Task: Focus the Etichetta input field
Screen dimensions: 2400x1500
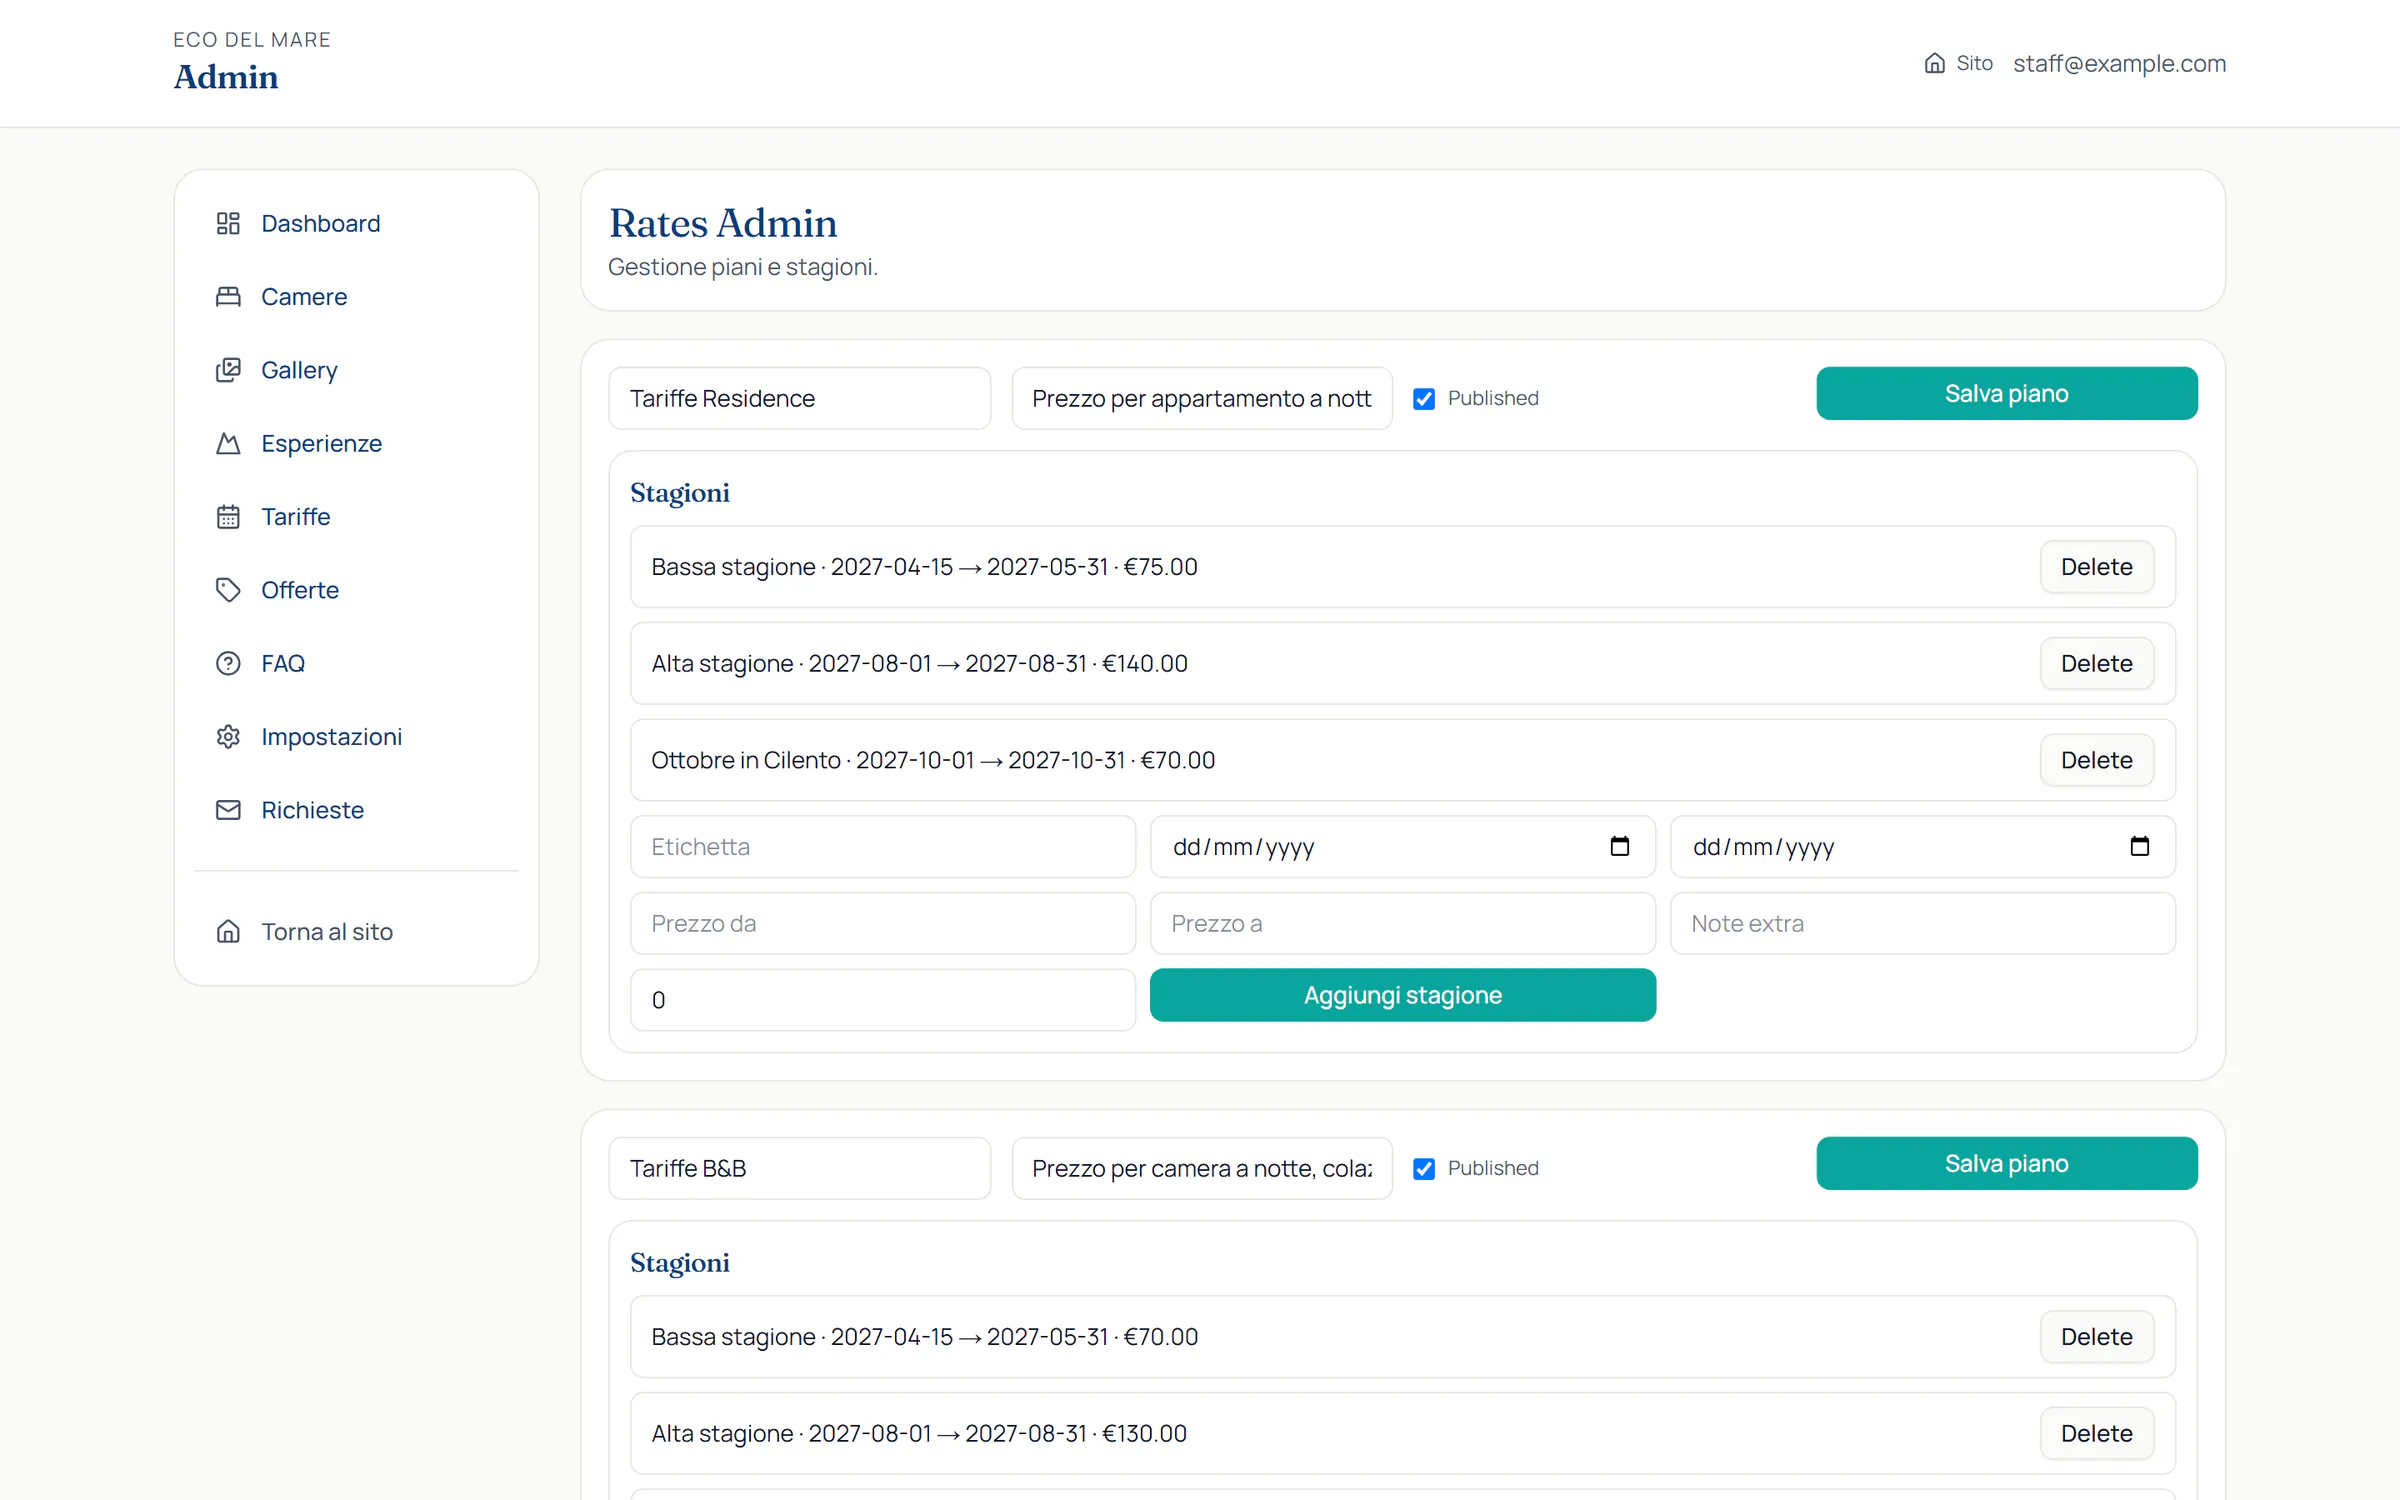Action: pos(882,846)
